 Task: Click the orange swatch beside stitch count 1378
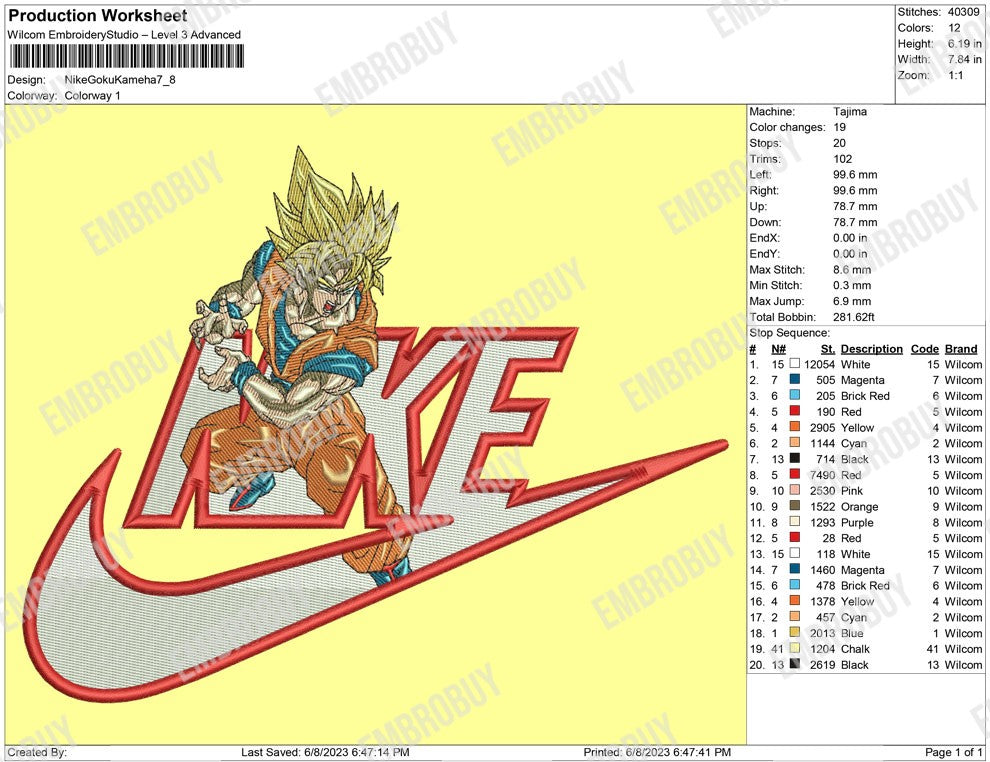coord(794,600)
